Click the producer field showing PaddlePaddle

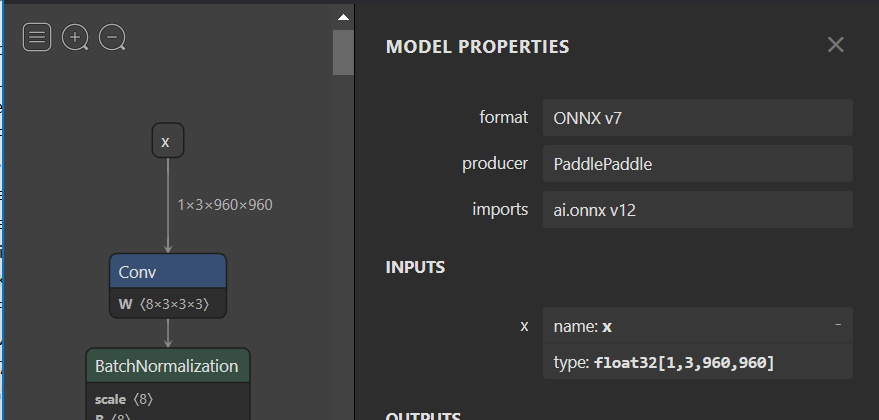[697, 164]
